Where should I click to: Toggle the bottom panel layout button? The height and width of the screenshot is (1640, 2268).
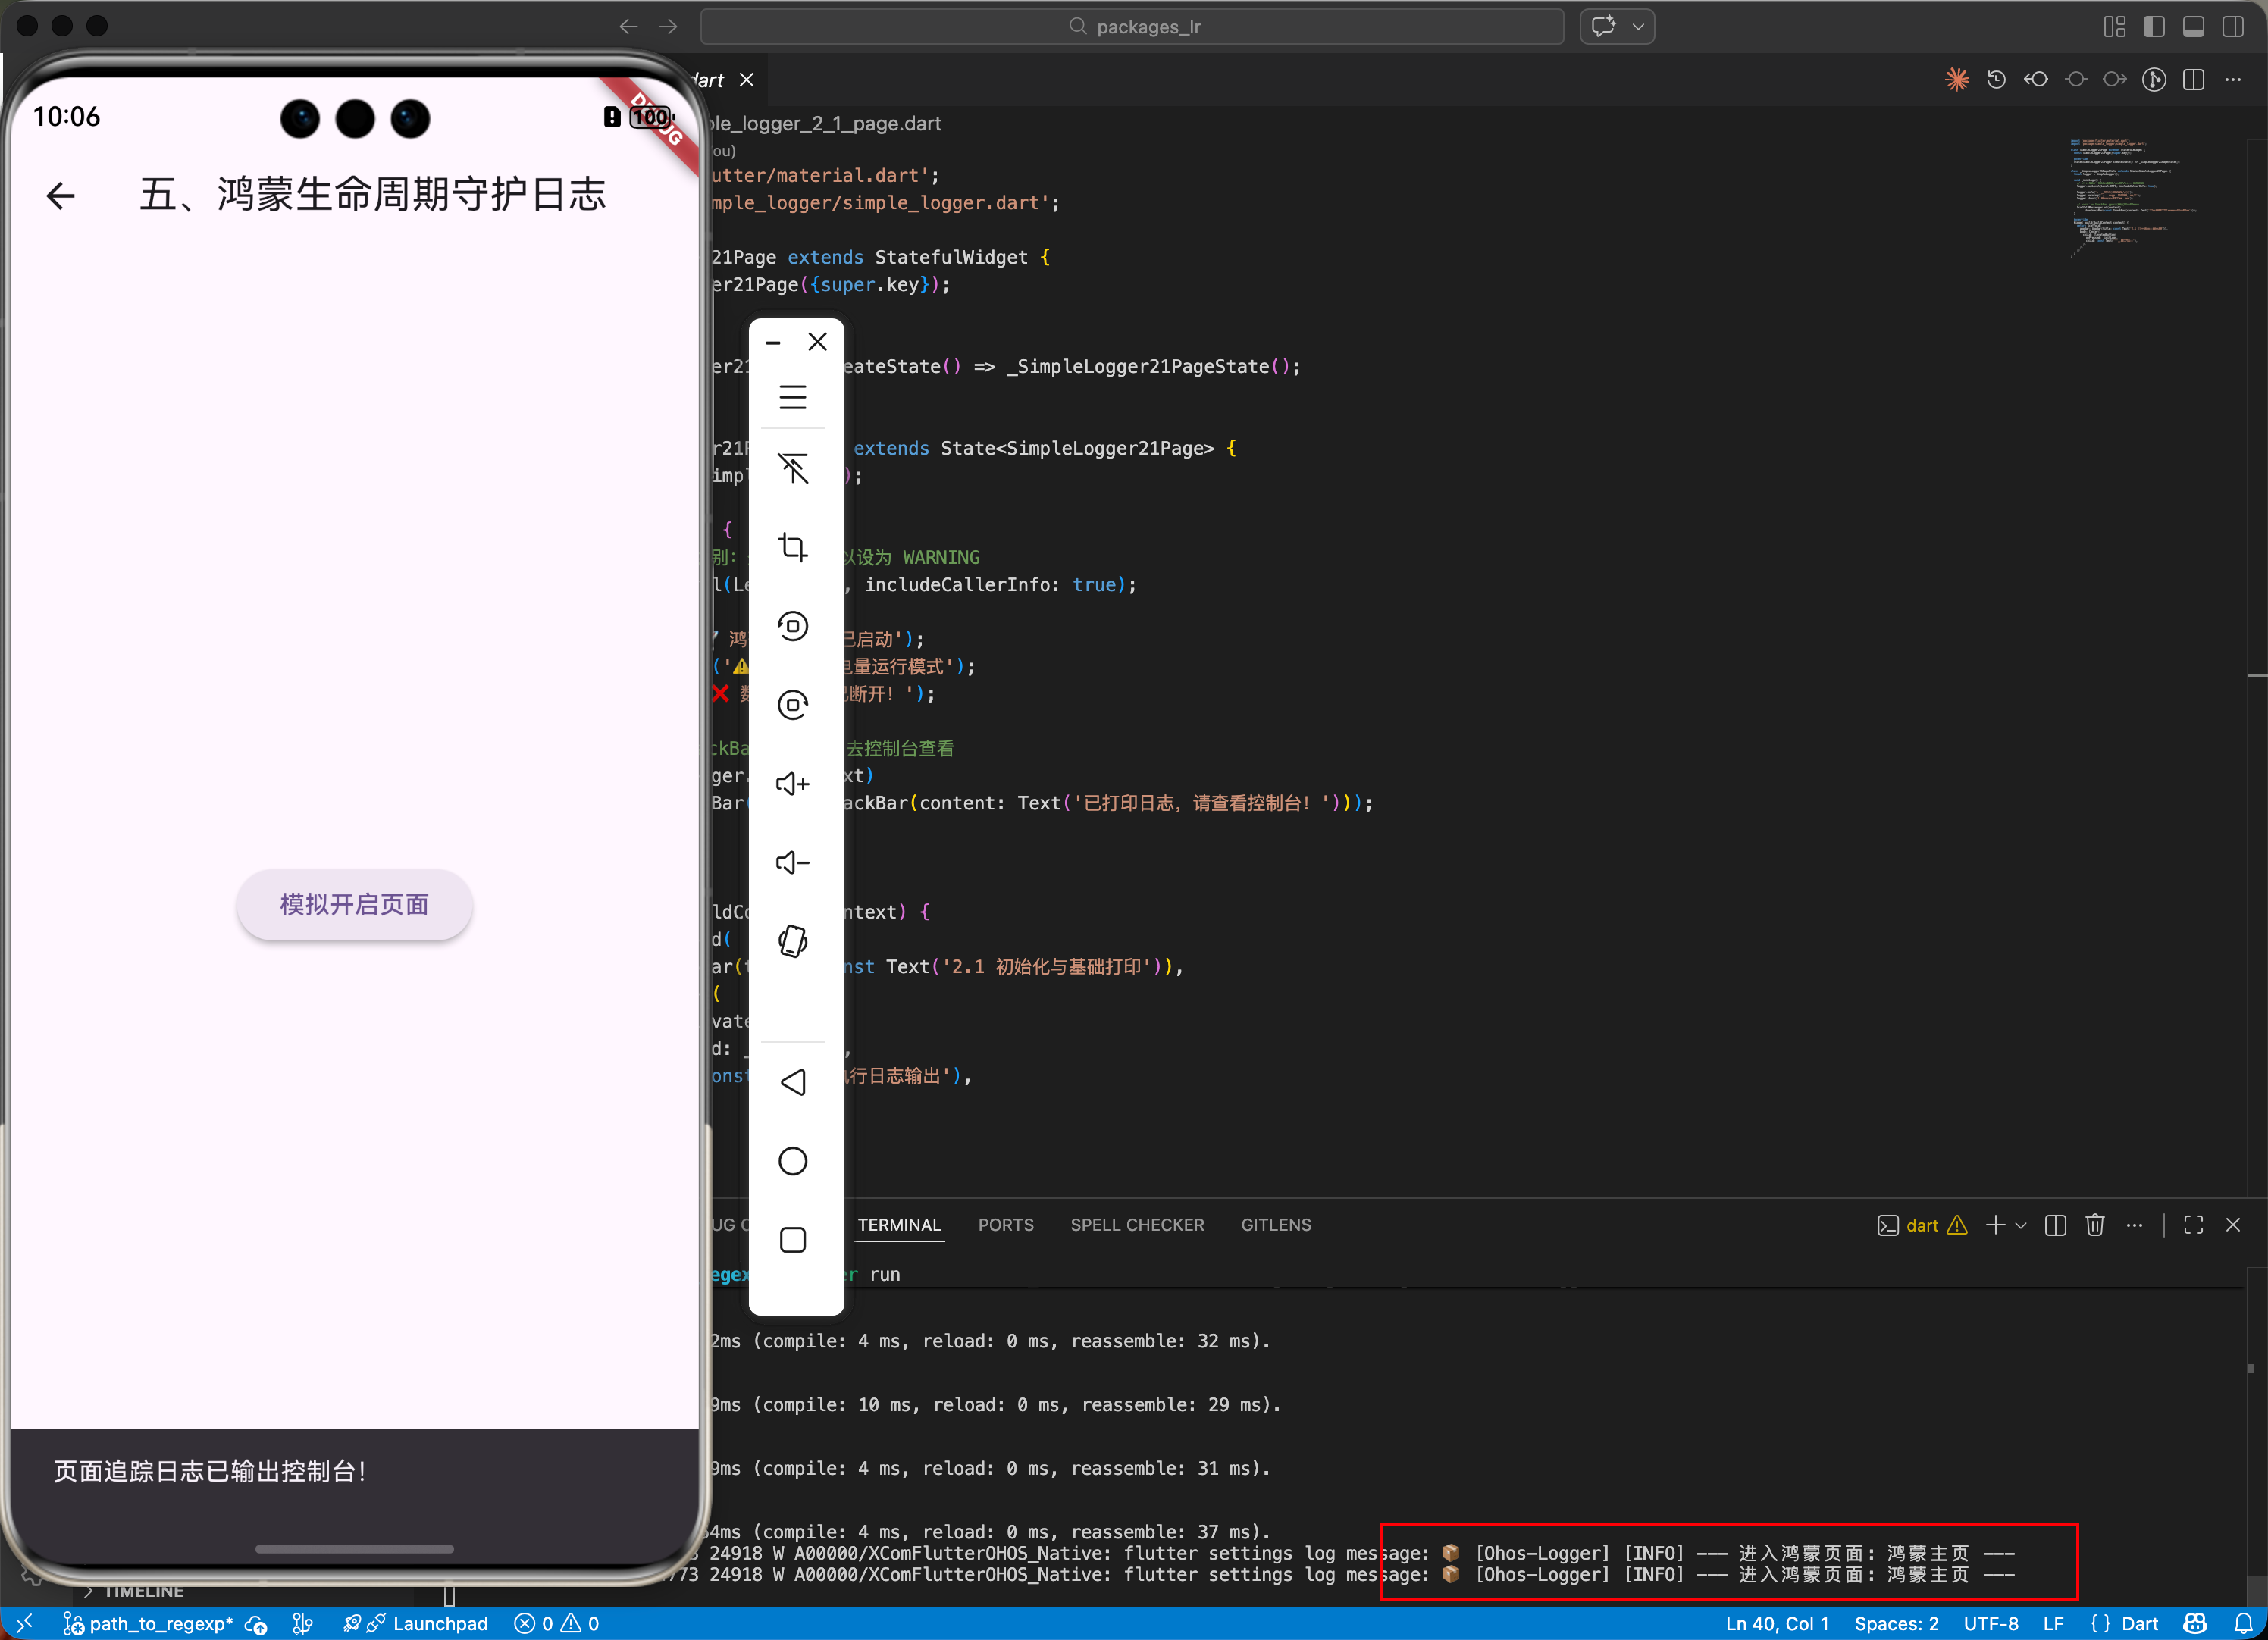(2194, 27)
